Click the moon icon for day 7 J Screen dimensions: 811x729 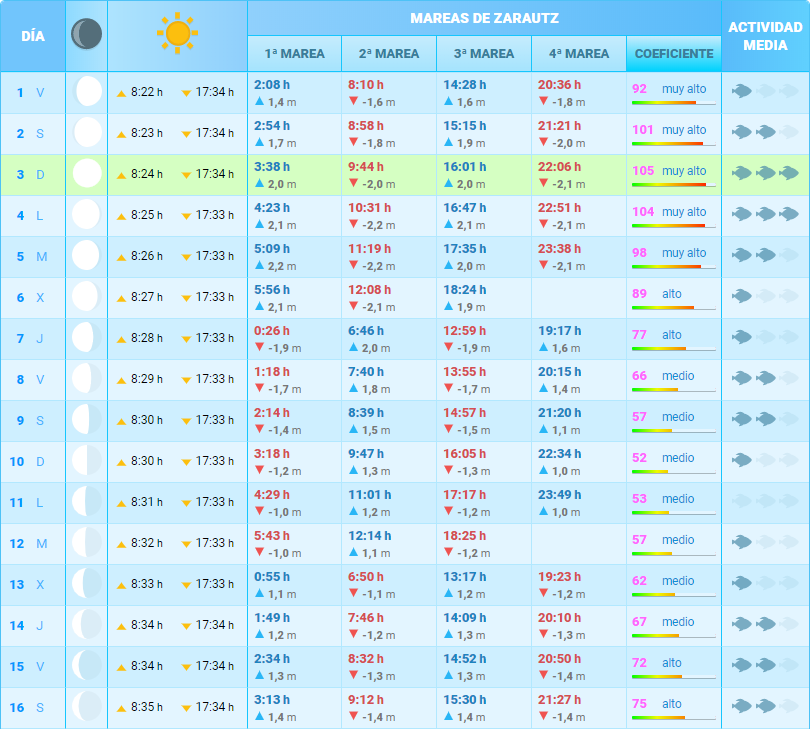pyautogui.click(x=87, y=337)
